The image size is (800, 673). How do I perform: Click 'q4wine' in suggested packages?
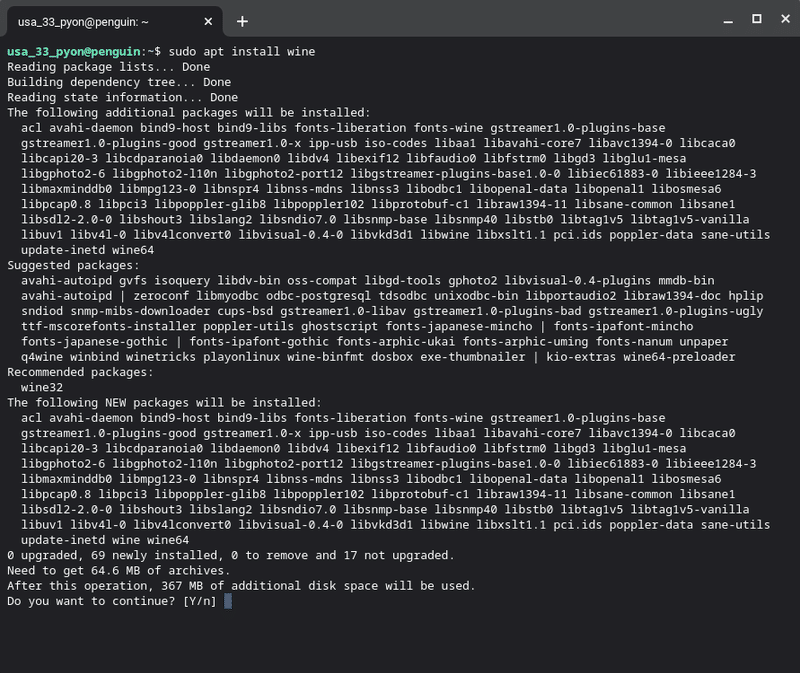click(x=42, y=357)
